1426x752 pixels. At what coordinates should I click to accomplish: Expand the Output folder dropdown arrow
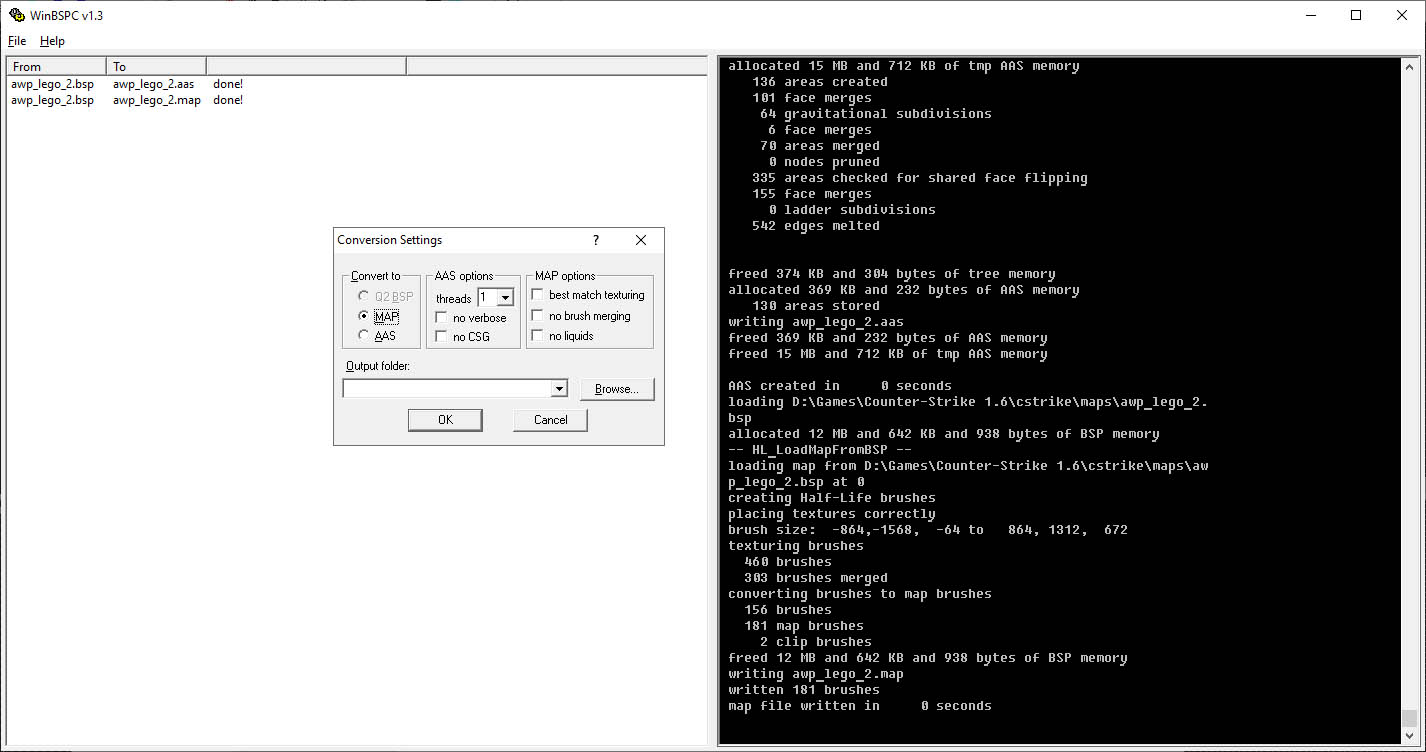559,389
